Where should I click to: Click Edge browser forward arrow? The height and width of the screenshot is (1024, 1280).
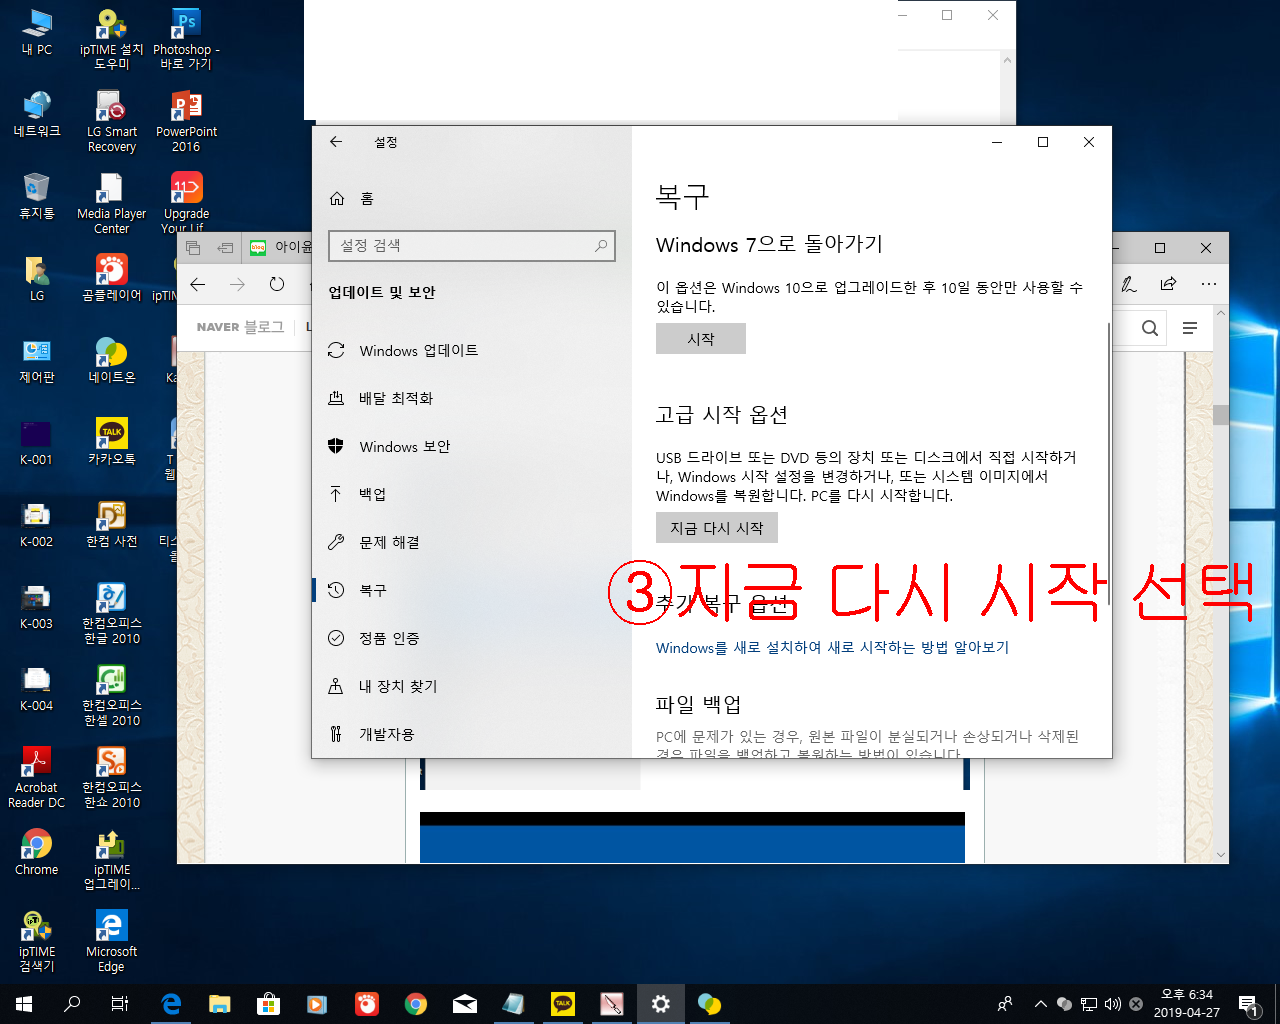pyautogui.click(x=237, y=285)
